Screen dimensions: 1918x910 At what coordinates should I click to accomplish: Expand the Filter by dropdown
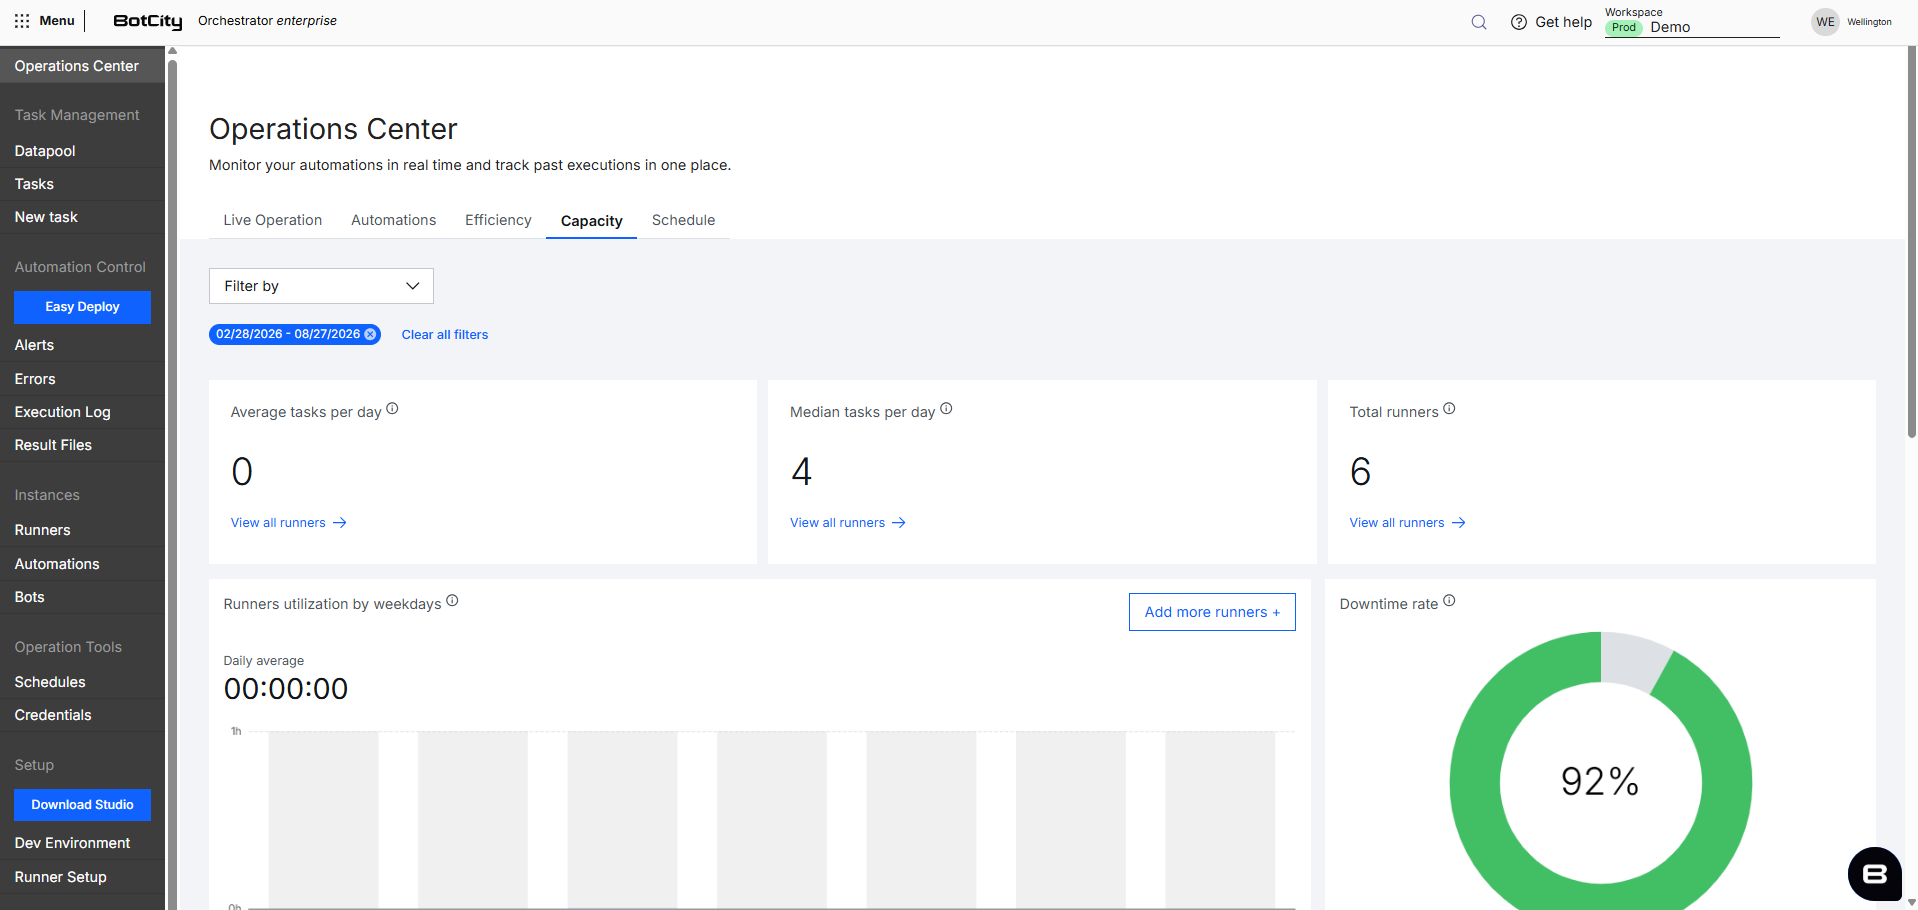[x=321, y=286]
